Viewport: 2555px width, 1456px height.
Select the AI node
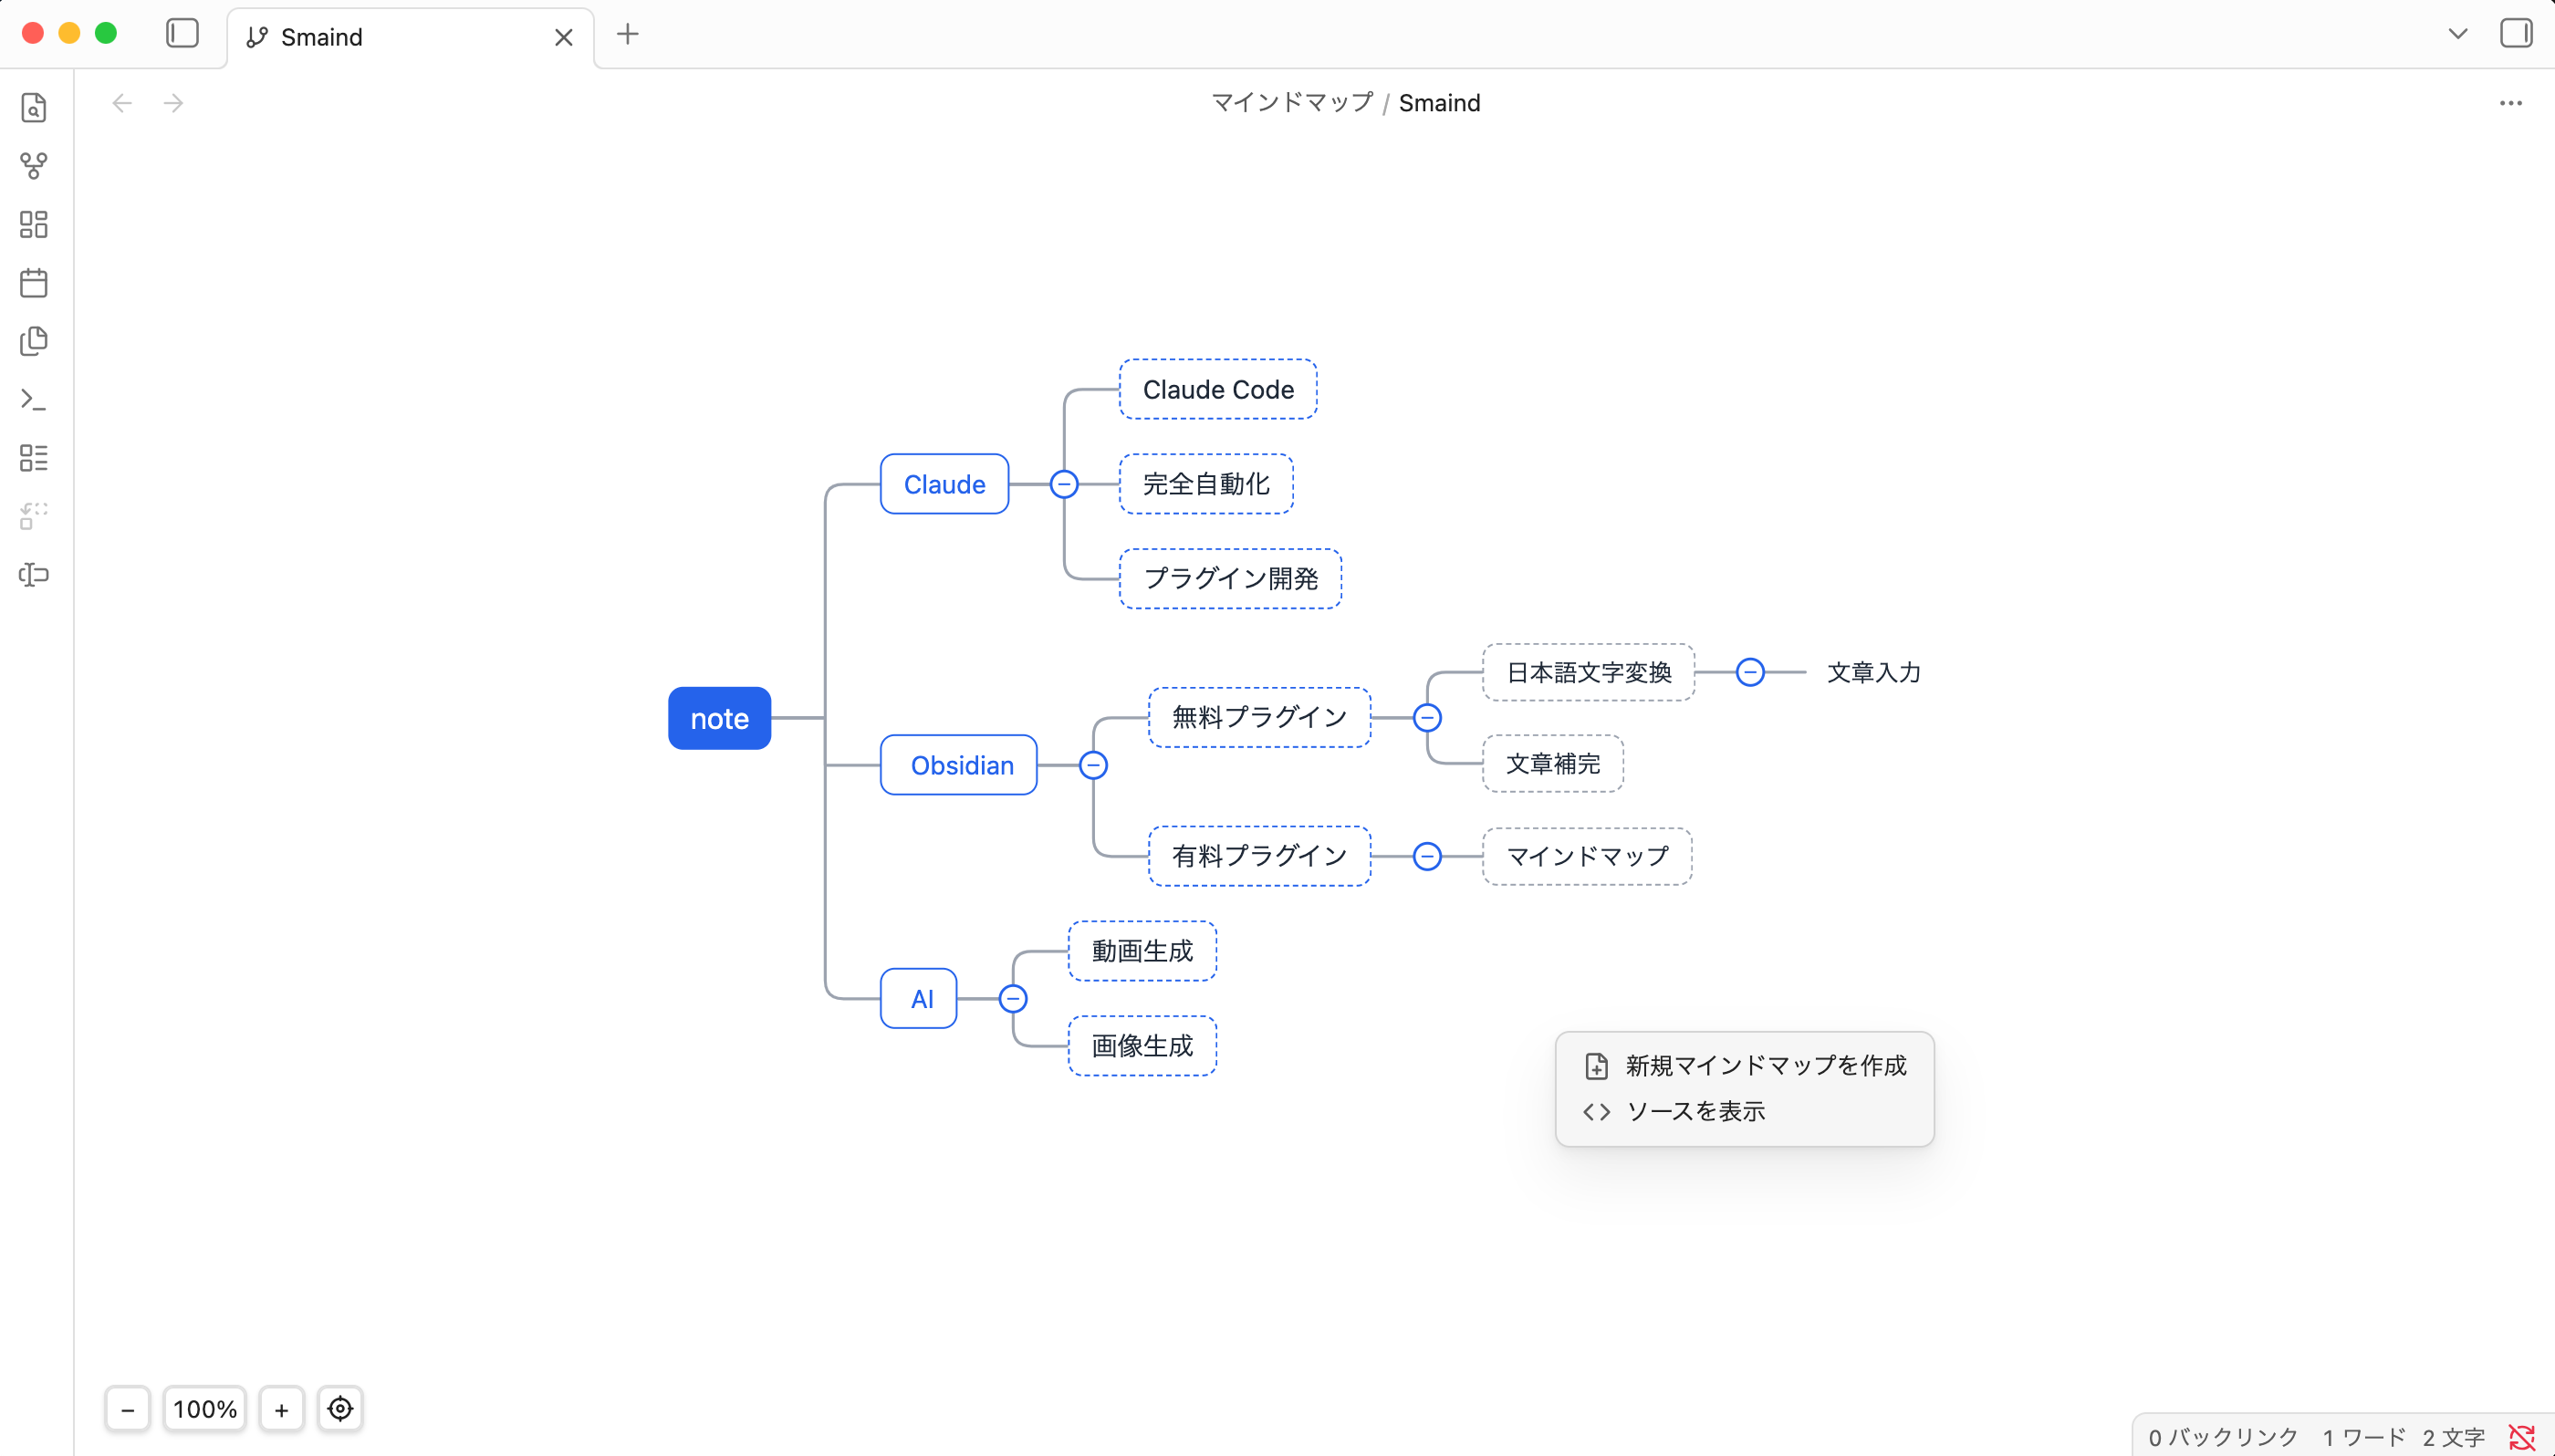(919, 998)
